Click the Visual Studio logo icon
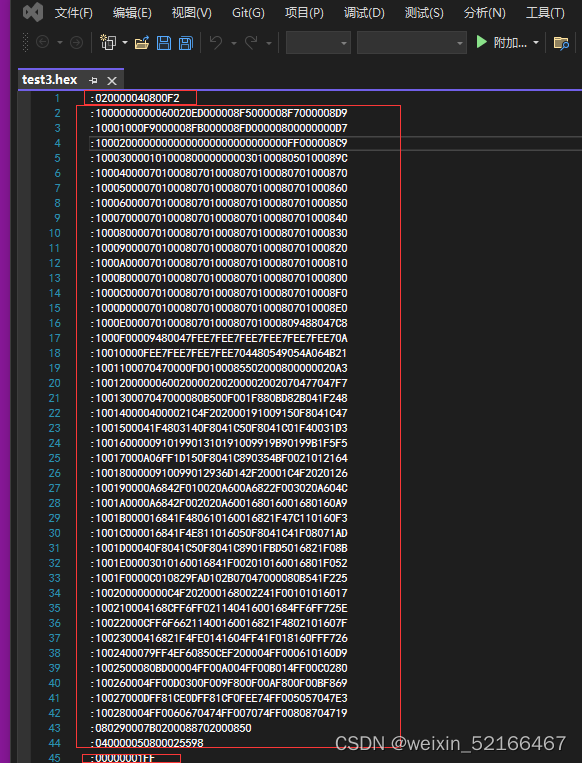The image size is (582, 763). tap(33, 12)
